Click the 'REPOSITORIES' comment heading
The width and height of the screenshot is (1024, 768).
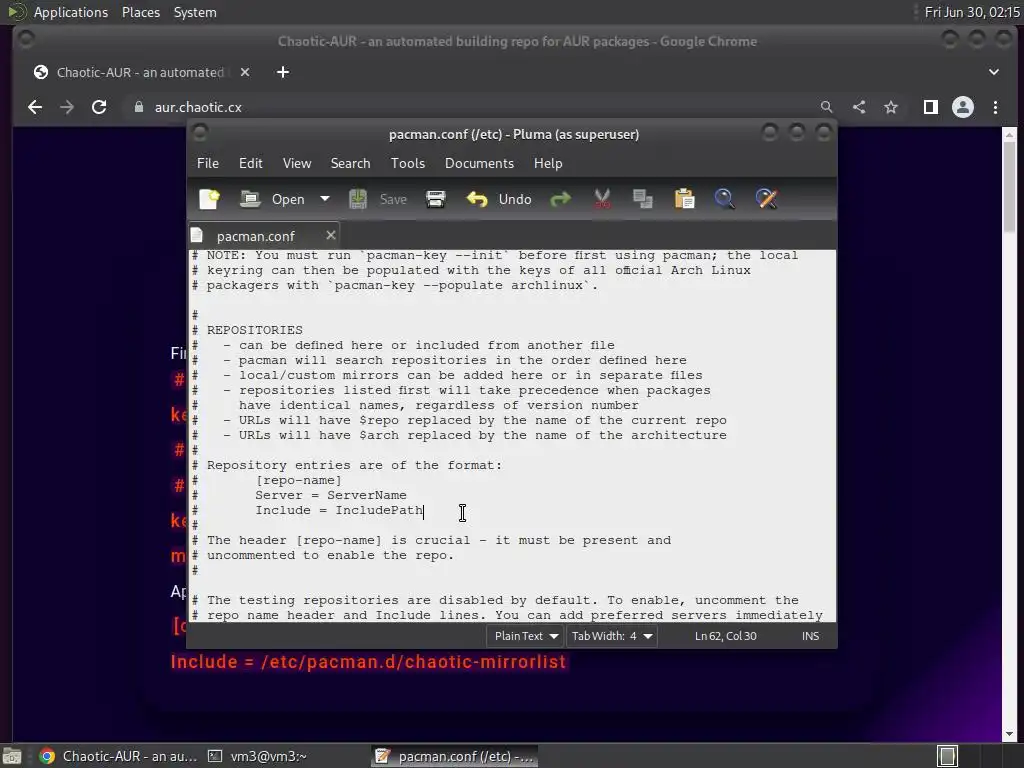point(255,330)
